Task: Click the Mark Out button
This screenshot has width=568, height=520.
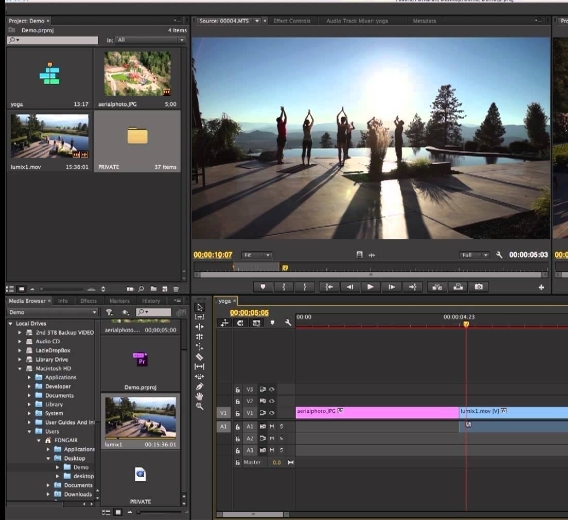Action: tap(305, 287)
